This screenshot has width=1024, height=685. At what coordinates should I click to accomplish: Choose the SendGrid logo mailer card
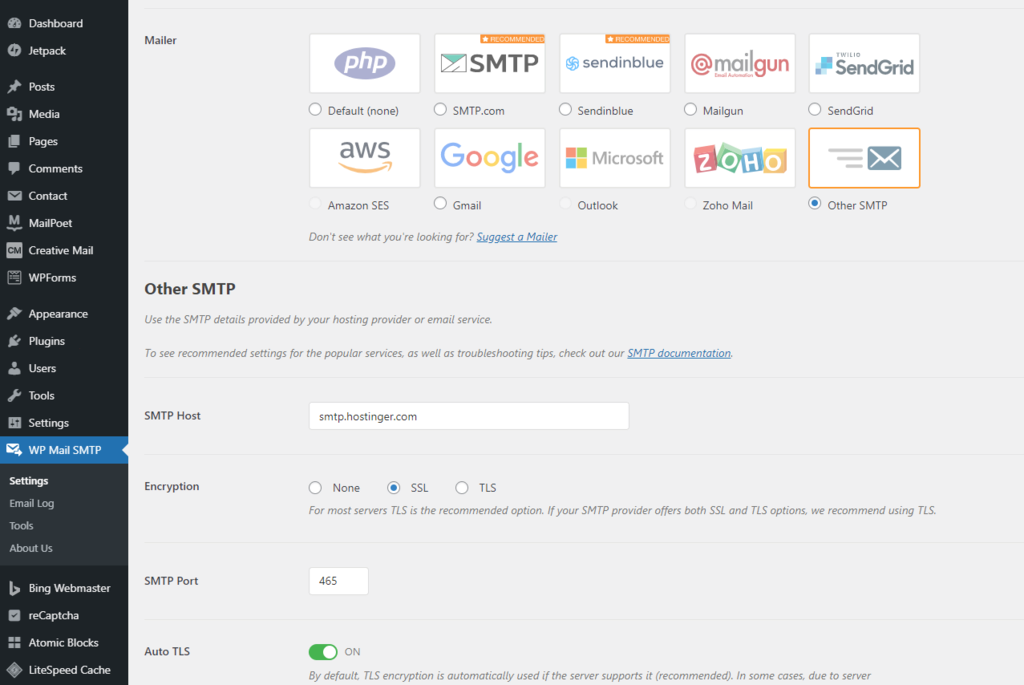(x=865, y=63)
